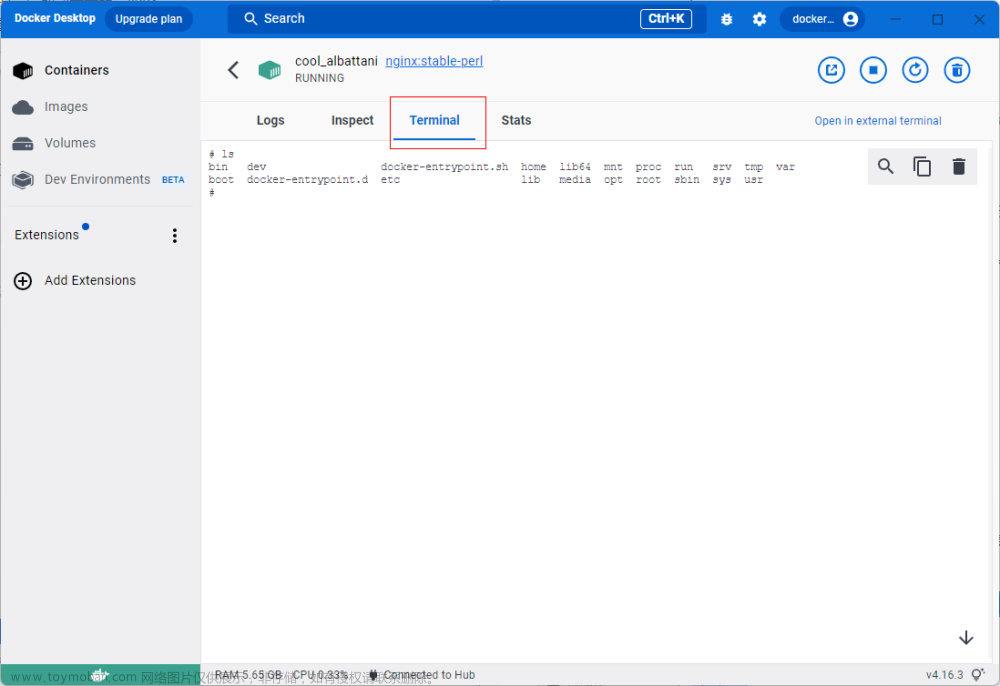Switch to the Inspect tab

[352, 120]
